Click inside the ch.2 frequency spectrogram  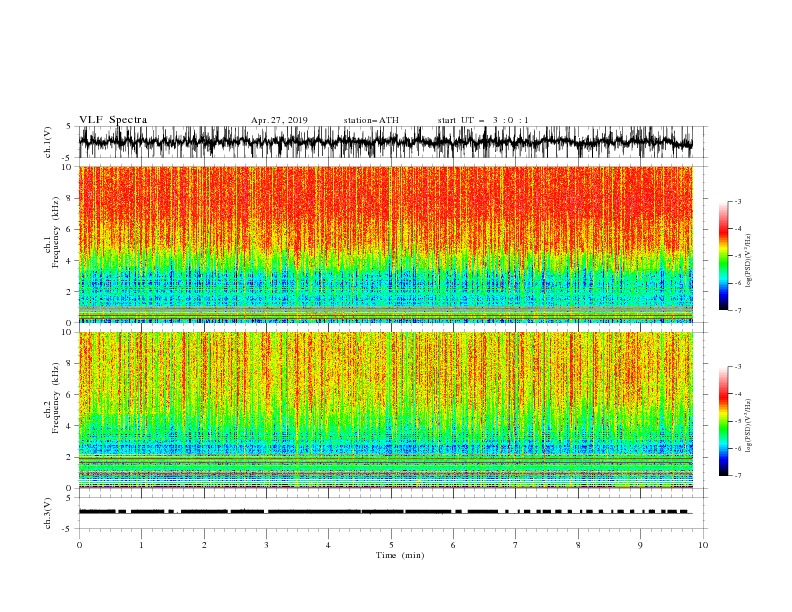coord(385,410)
